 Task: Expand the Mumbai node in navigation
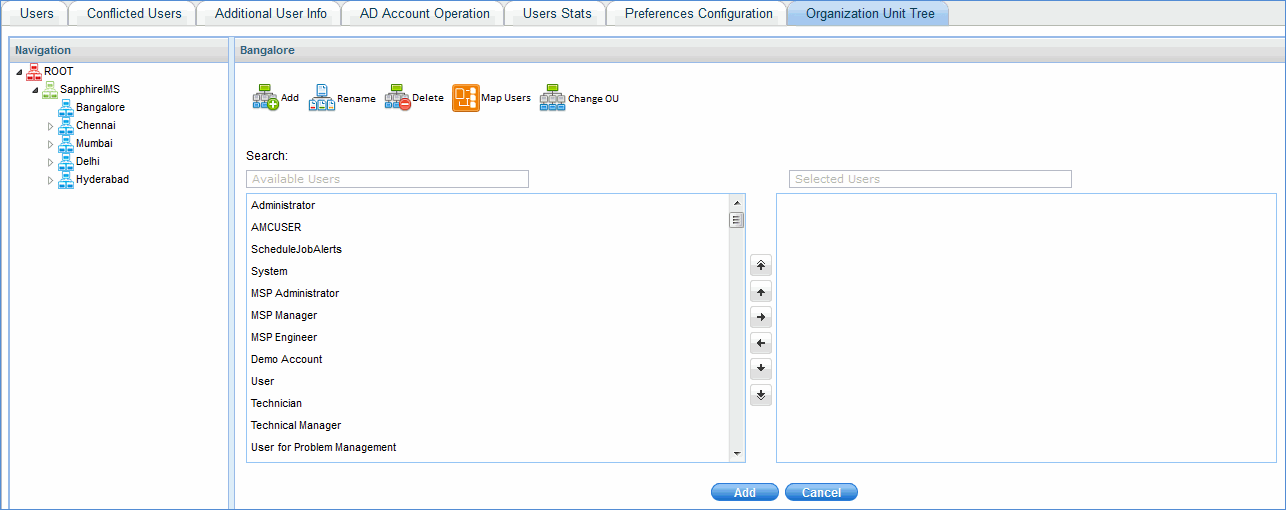[x=51, y=144]
